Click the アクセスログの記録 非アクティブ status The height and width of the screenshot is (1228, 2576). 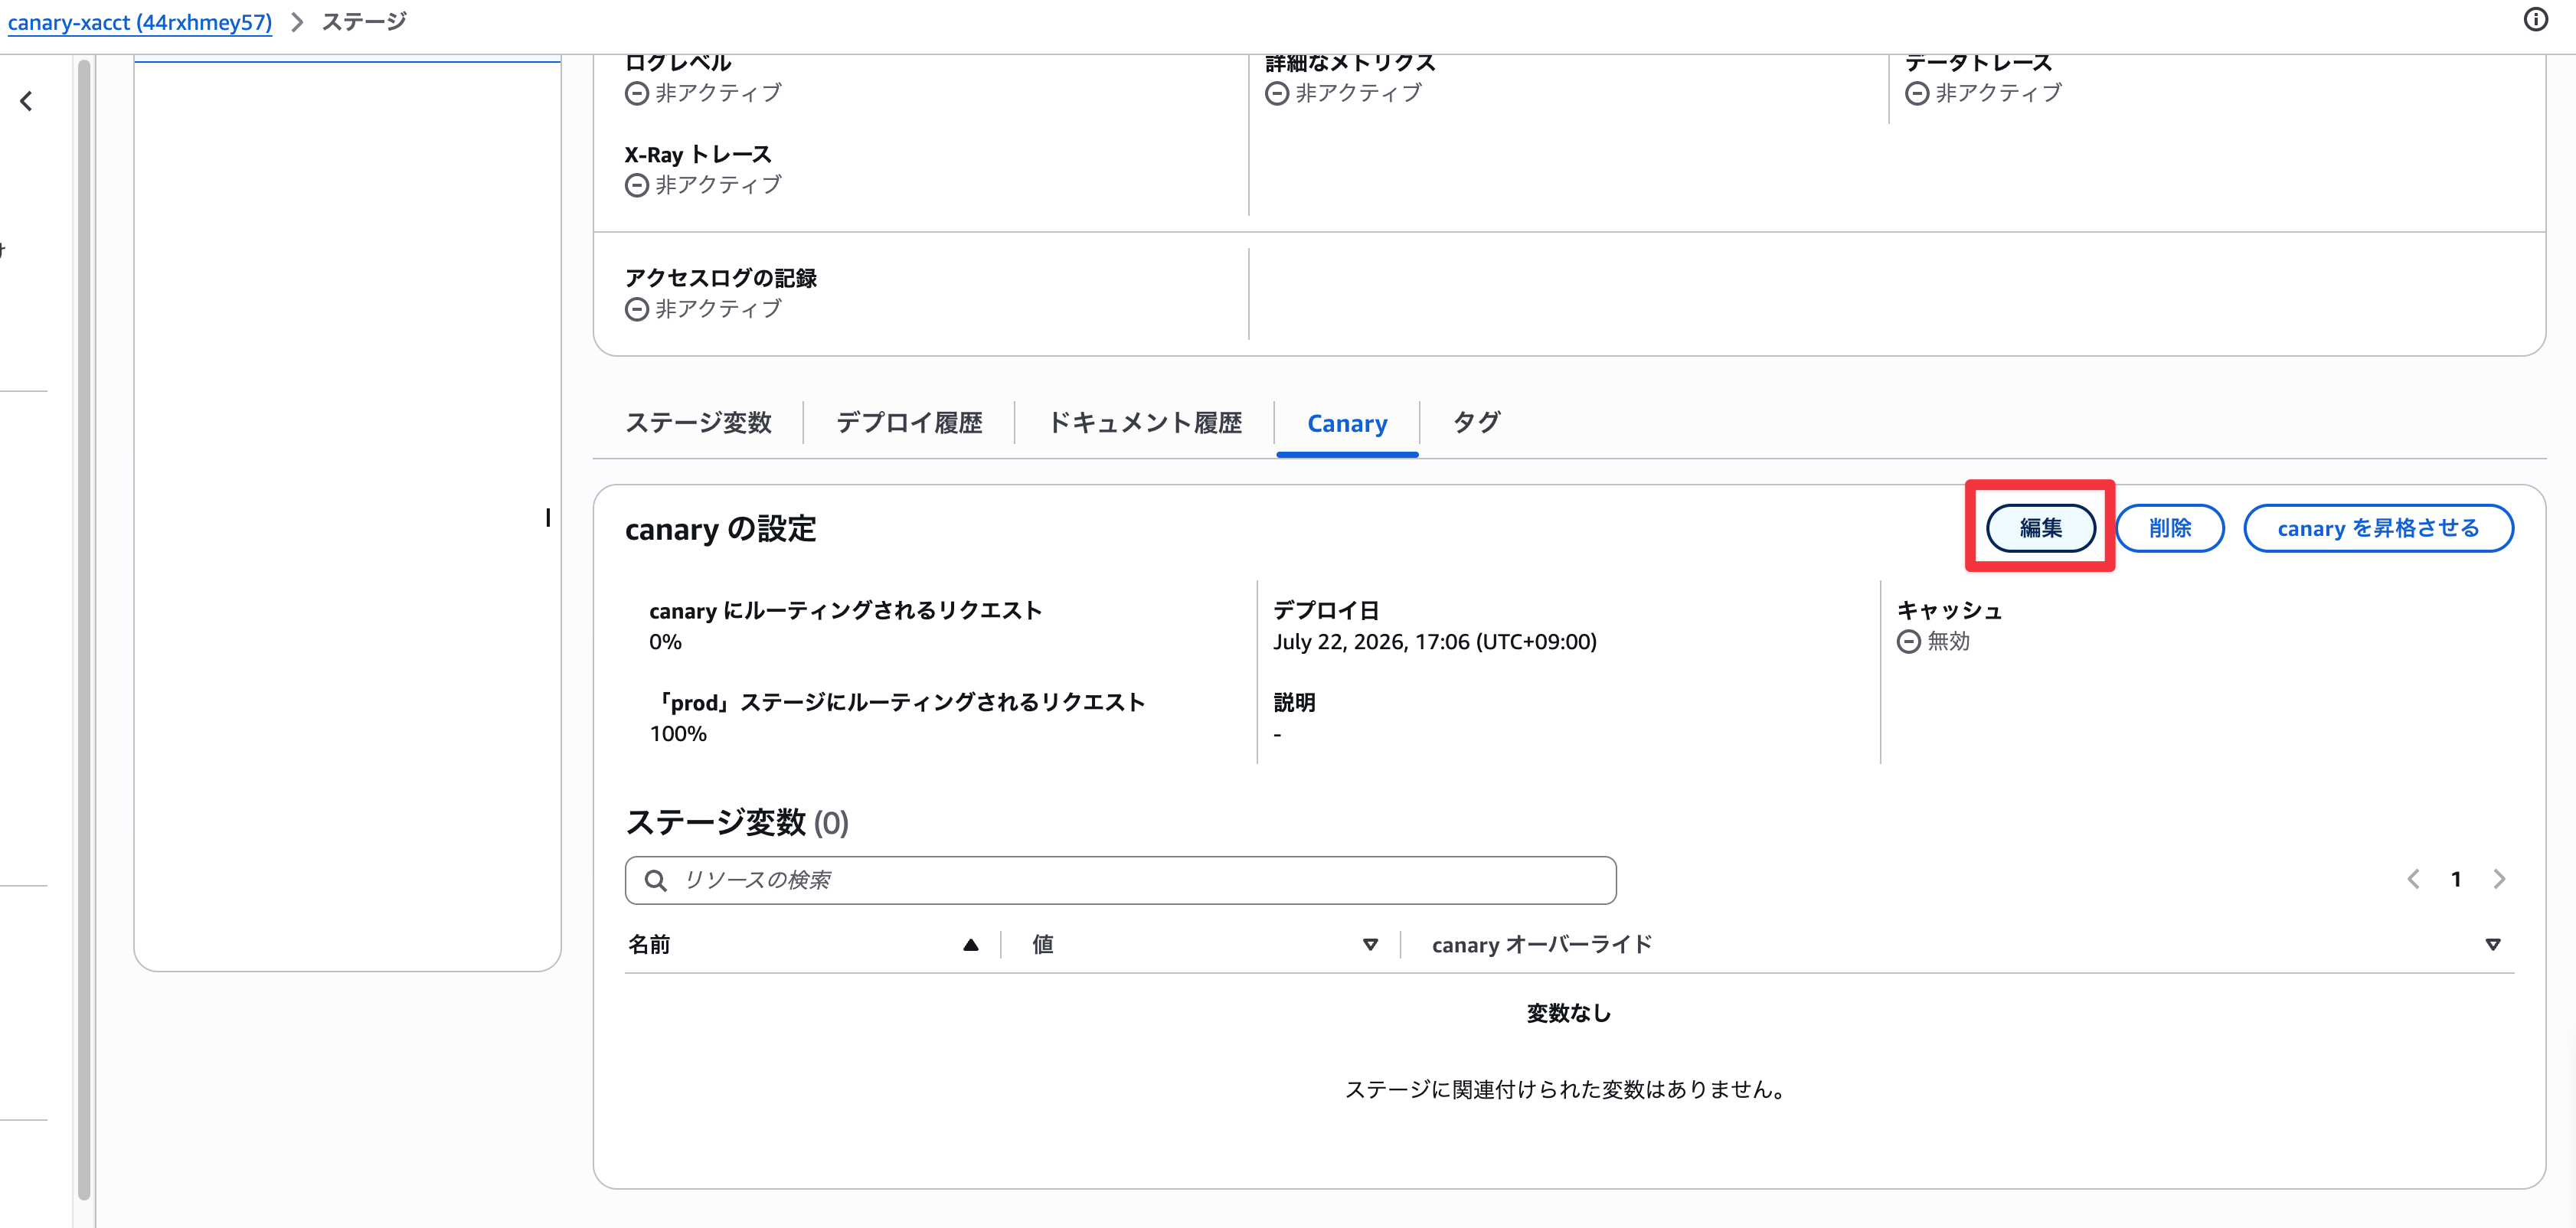(x=703, y=309)
